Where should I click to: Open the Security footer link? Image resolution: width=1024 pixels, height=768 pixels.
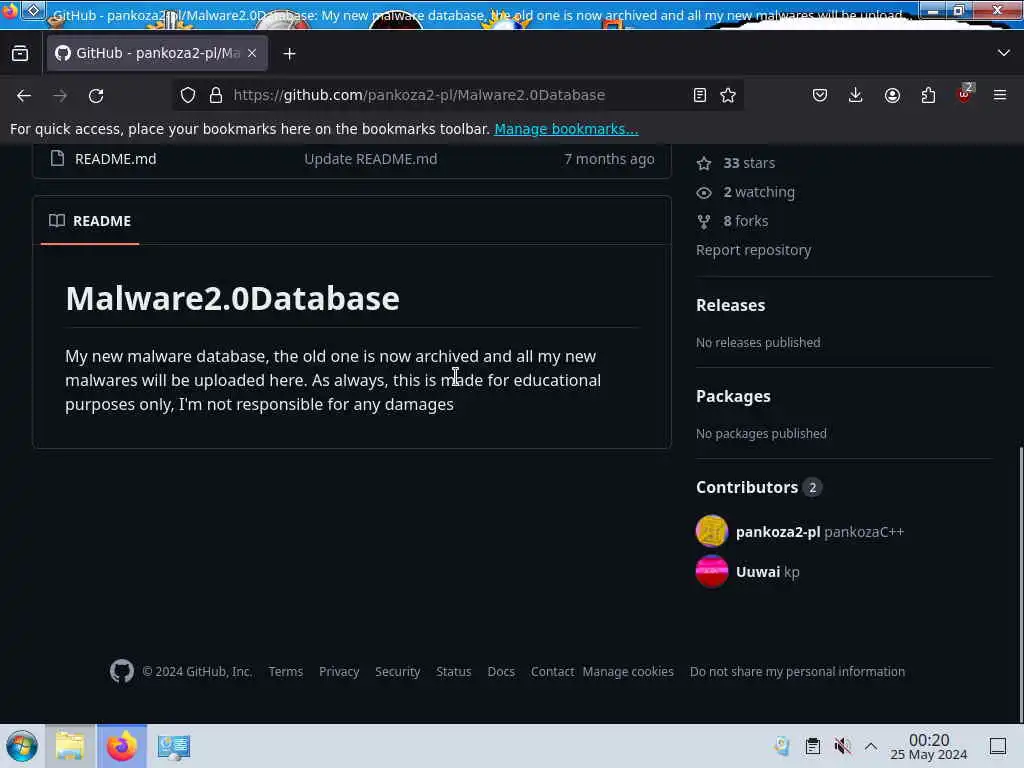click(x=398, y=671)
